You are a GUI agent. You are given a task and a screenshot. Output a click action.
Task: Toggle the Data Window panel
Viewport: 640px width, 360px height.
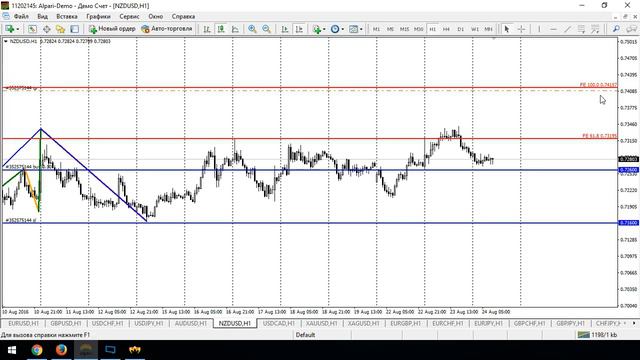click(x=47, y=29)
